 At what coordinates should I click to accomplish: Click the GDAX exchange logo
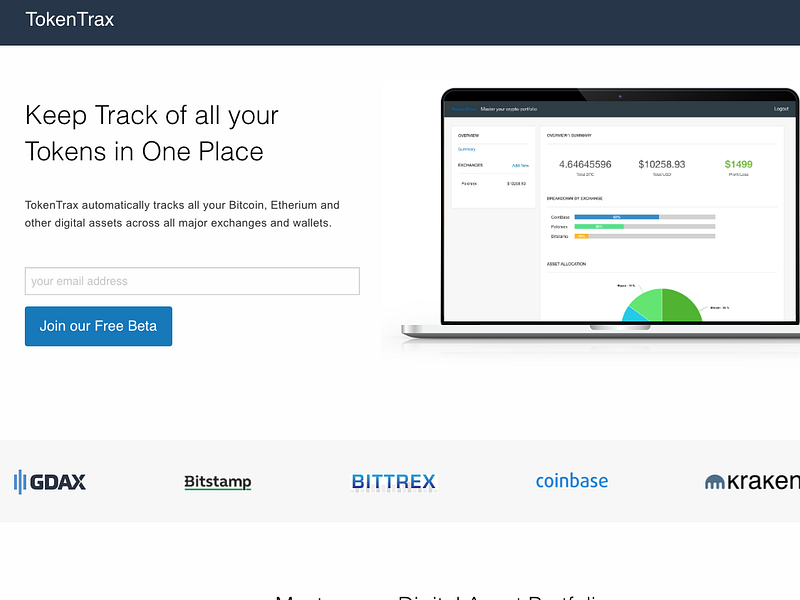pyautogui.click(x=49, y=482)
